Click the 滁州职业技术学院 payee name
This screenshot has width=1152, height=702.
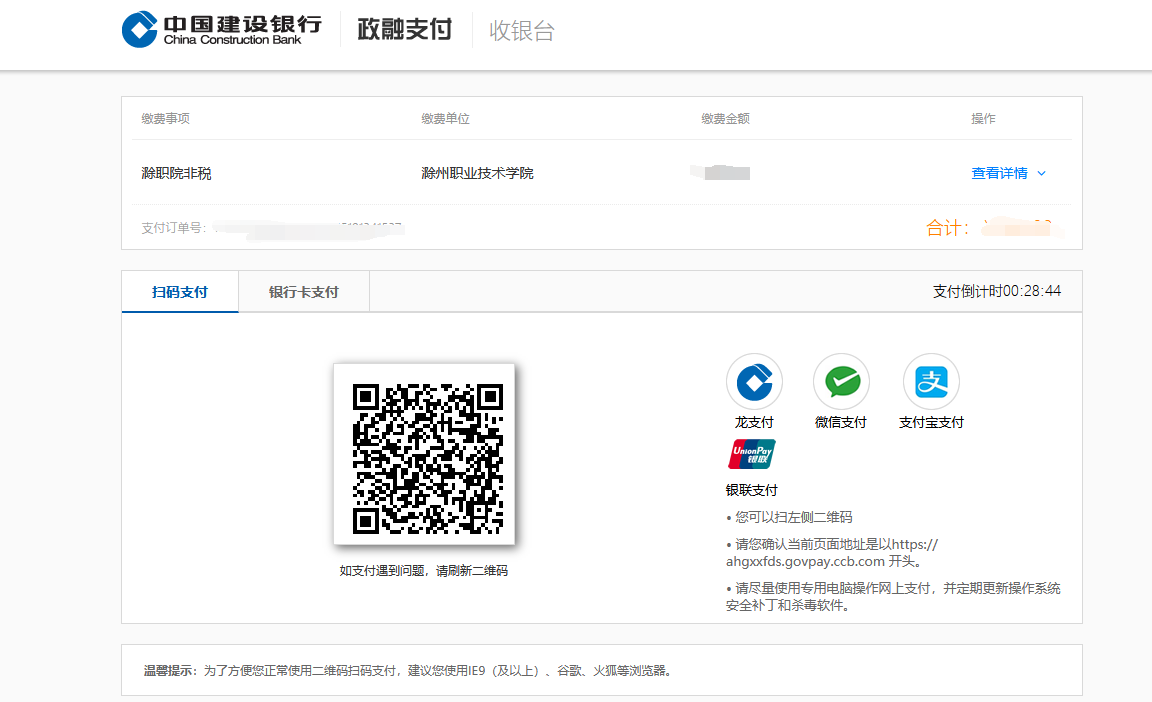click(x=477, y=174)
